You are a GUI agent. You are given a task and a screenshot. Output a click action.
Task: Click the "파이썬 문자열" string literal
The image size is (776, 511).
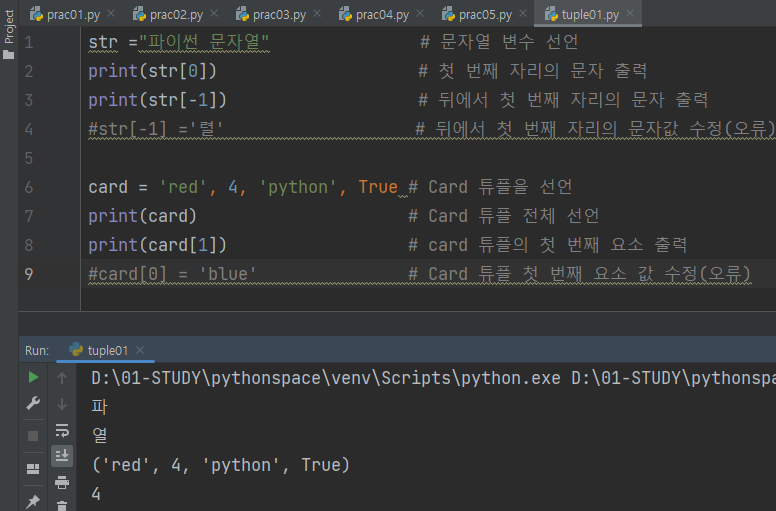tap(204, 42)
